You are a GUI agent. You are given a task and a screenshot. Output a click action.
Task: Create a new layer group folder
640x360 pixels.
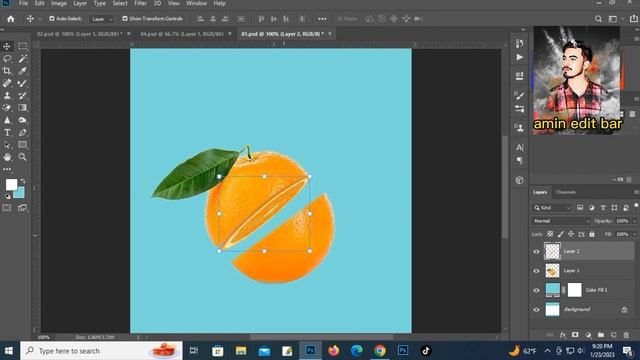[601, 335]
